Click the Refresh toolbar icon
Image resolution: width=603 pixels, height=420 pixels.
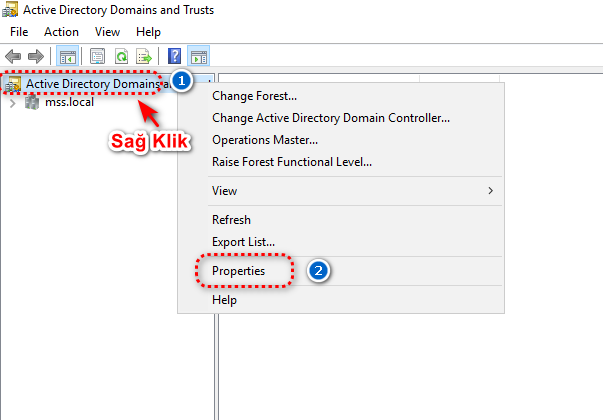point(122,57)
